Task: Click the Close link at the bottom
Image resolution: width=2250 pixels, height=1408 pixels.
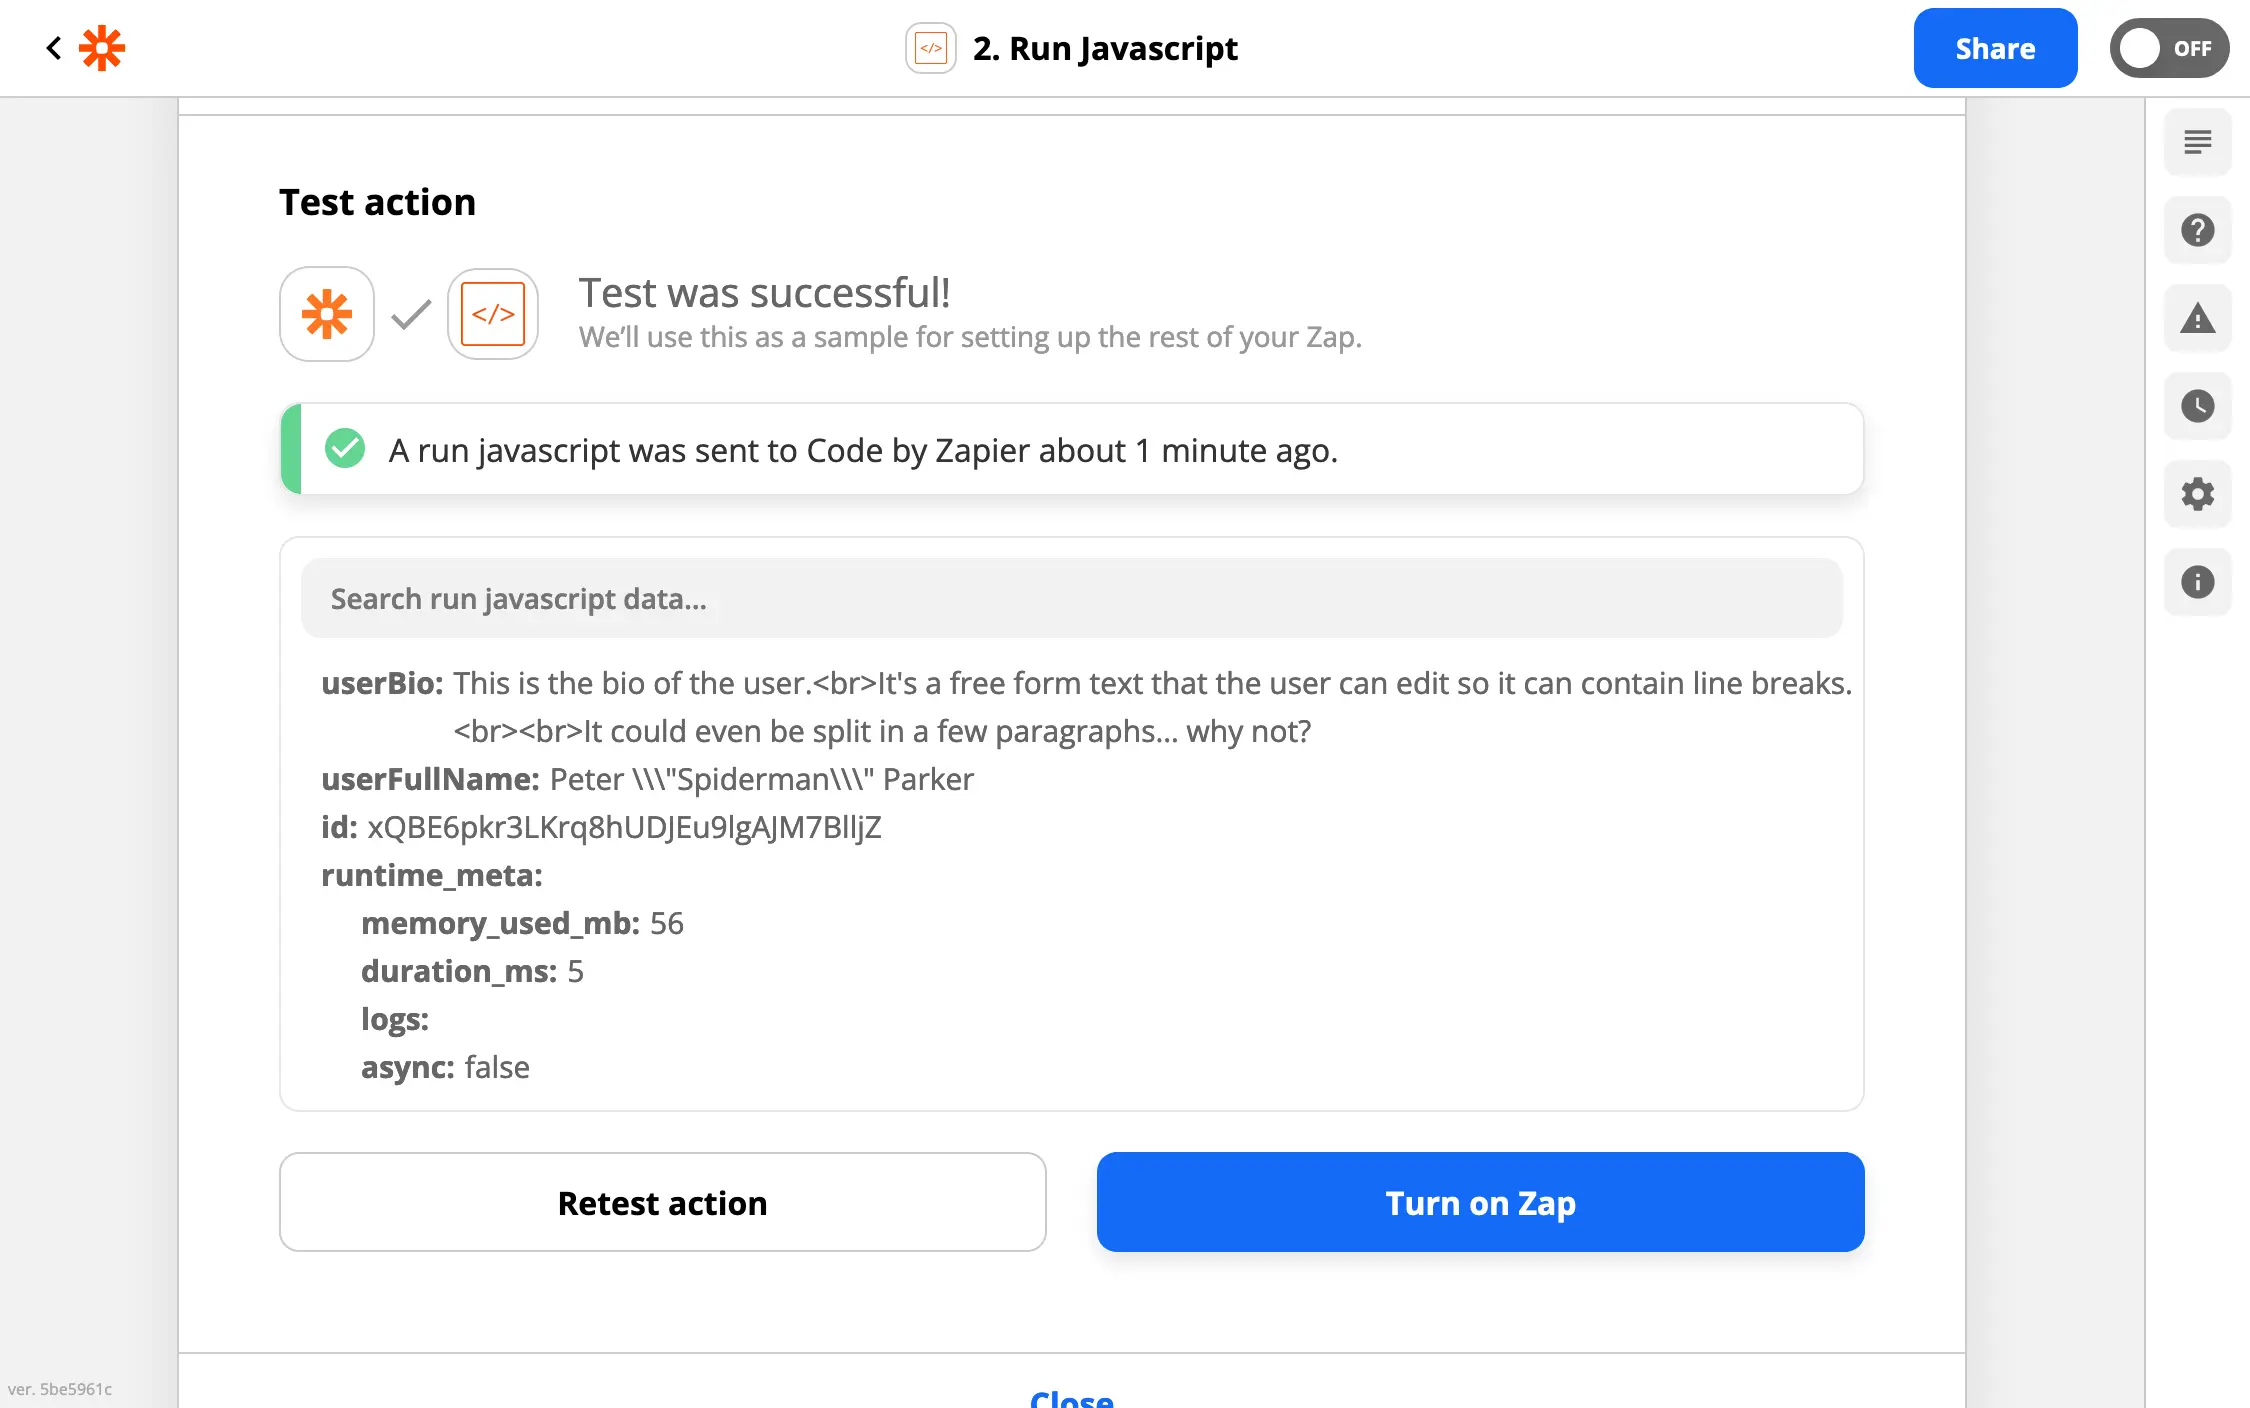Action: [x=1071, y=1398]
